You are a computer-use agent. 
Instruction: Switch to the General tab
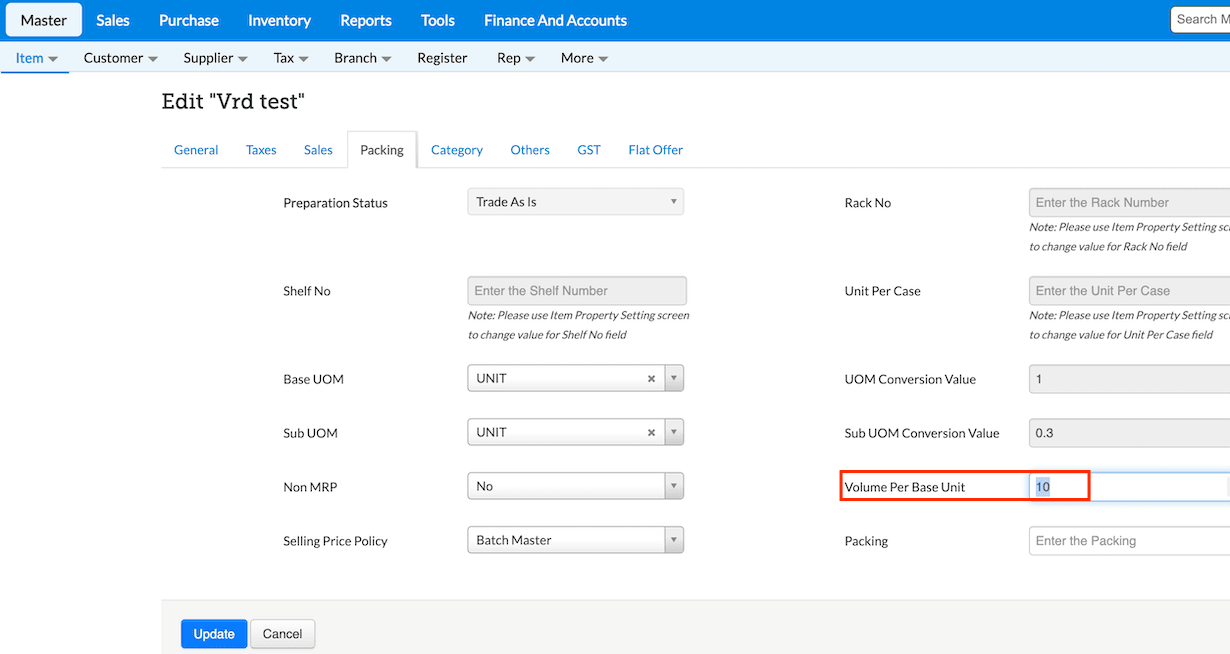[196, 150]
